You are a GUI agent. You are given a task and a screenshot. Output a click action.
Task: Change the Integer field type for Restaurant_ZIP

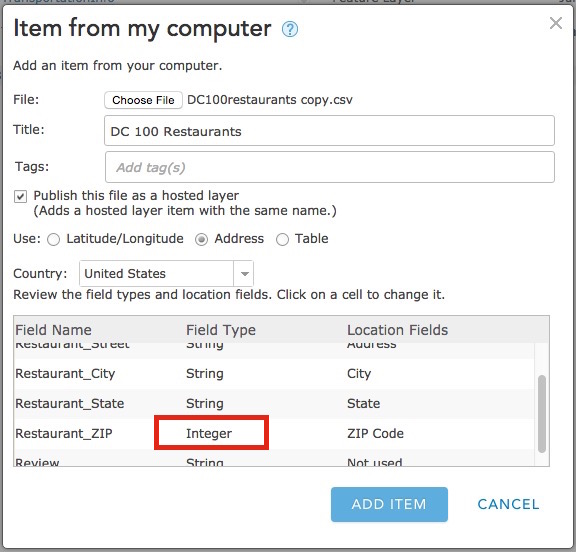coord(209,433)
